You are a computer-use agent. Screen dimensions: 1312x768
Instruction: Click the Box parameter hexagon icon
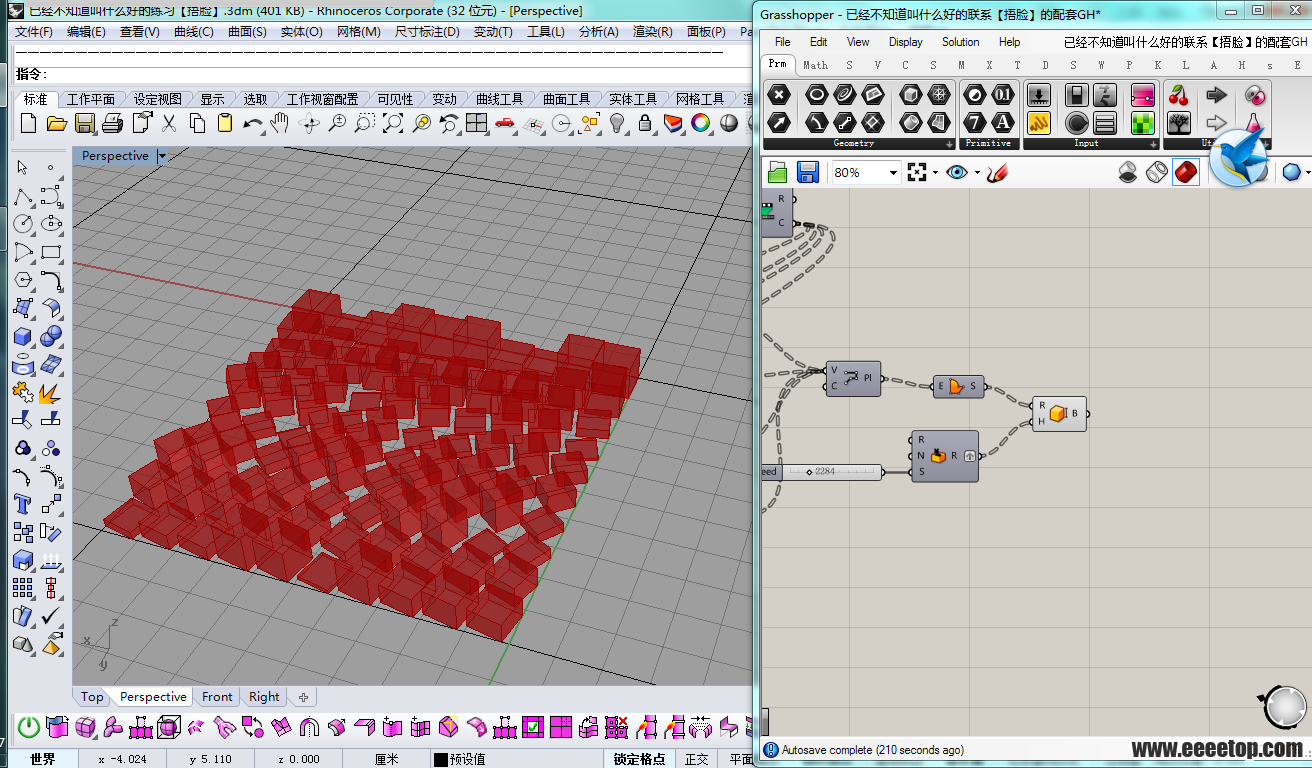(910, 95)
